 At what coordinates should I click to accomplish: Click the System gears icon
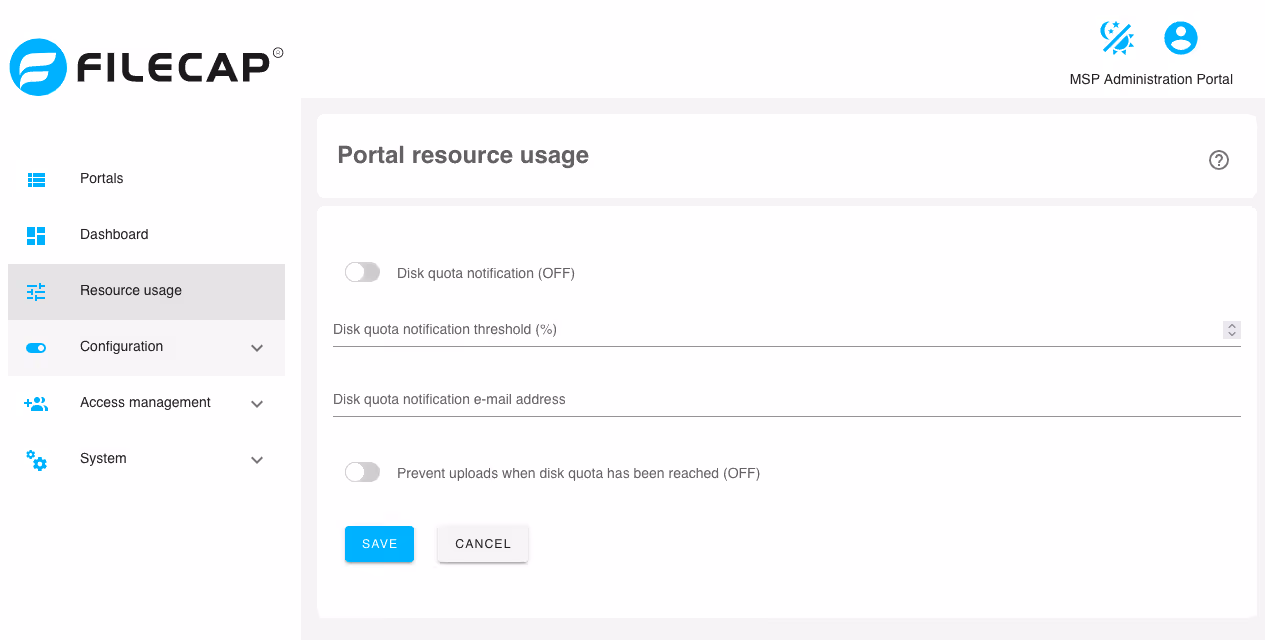[36, 460]
